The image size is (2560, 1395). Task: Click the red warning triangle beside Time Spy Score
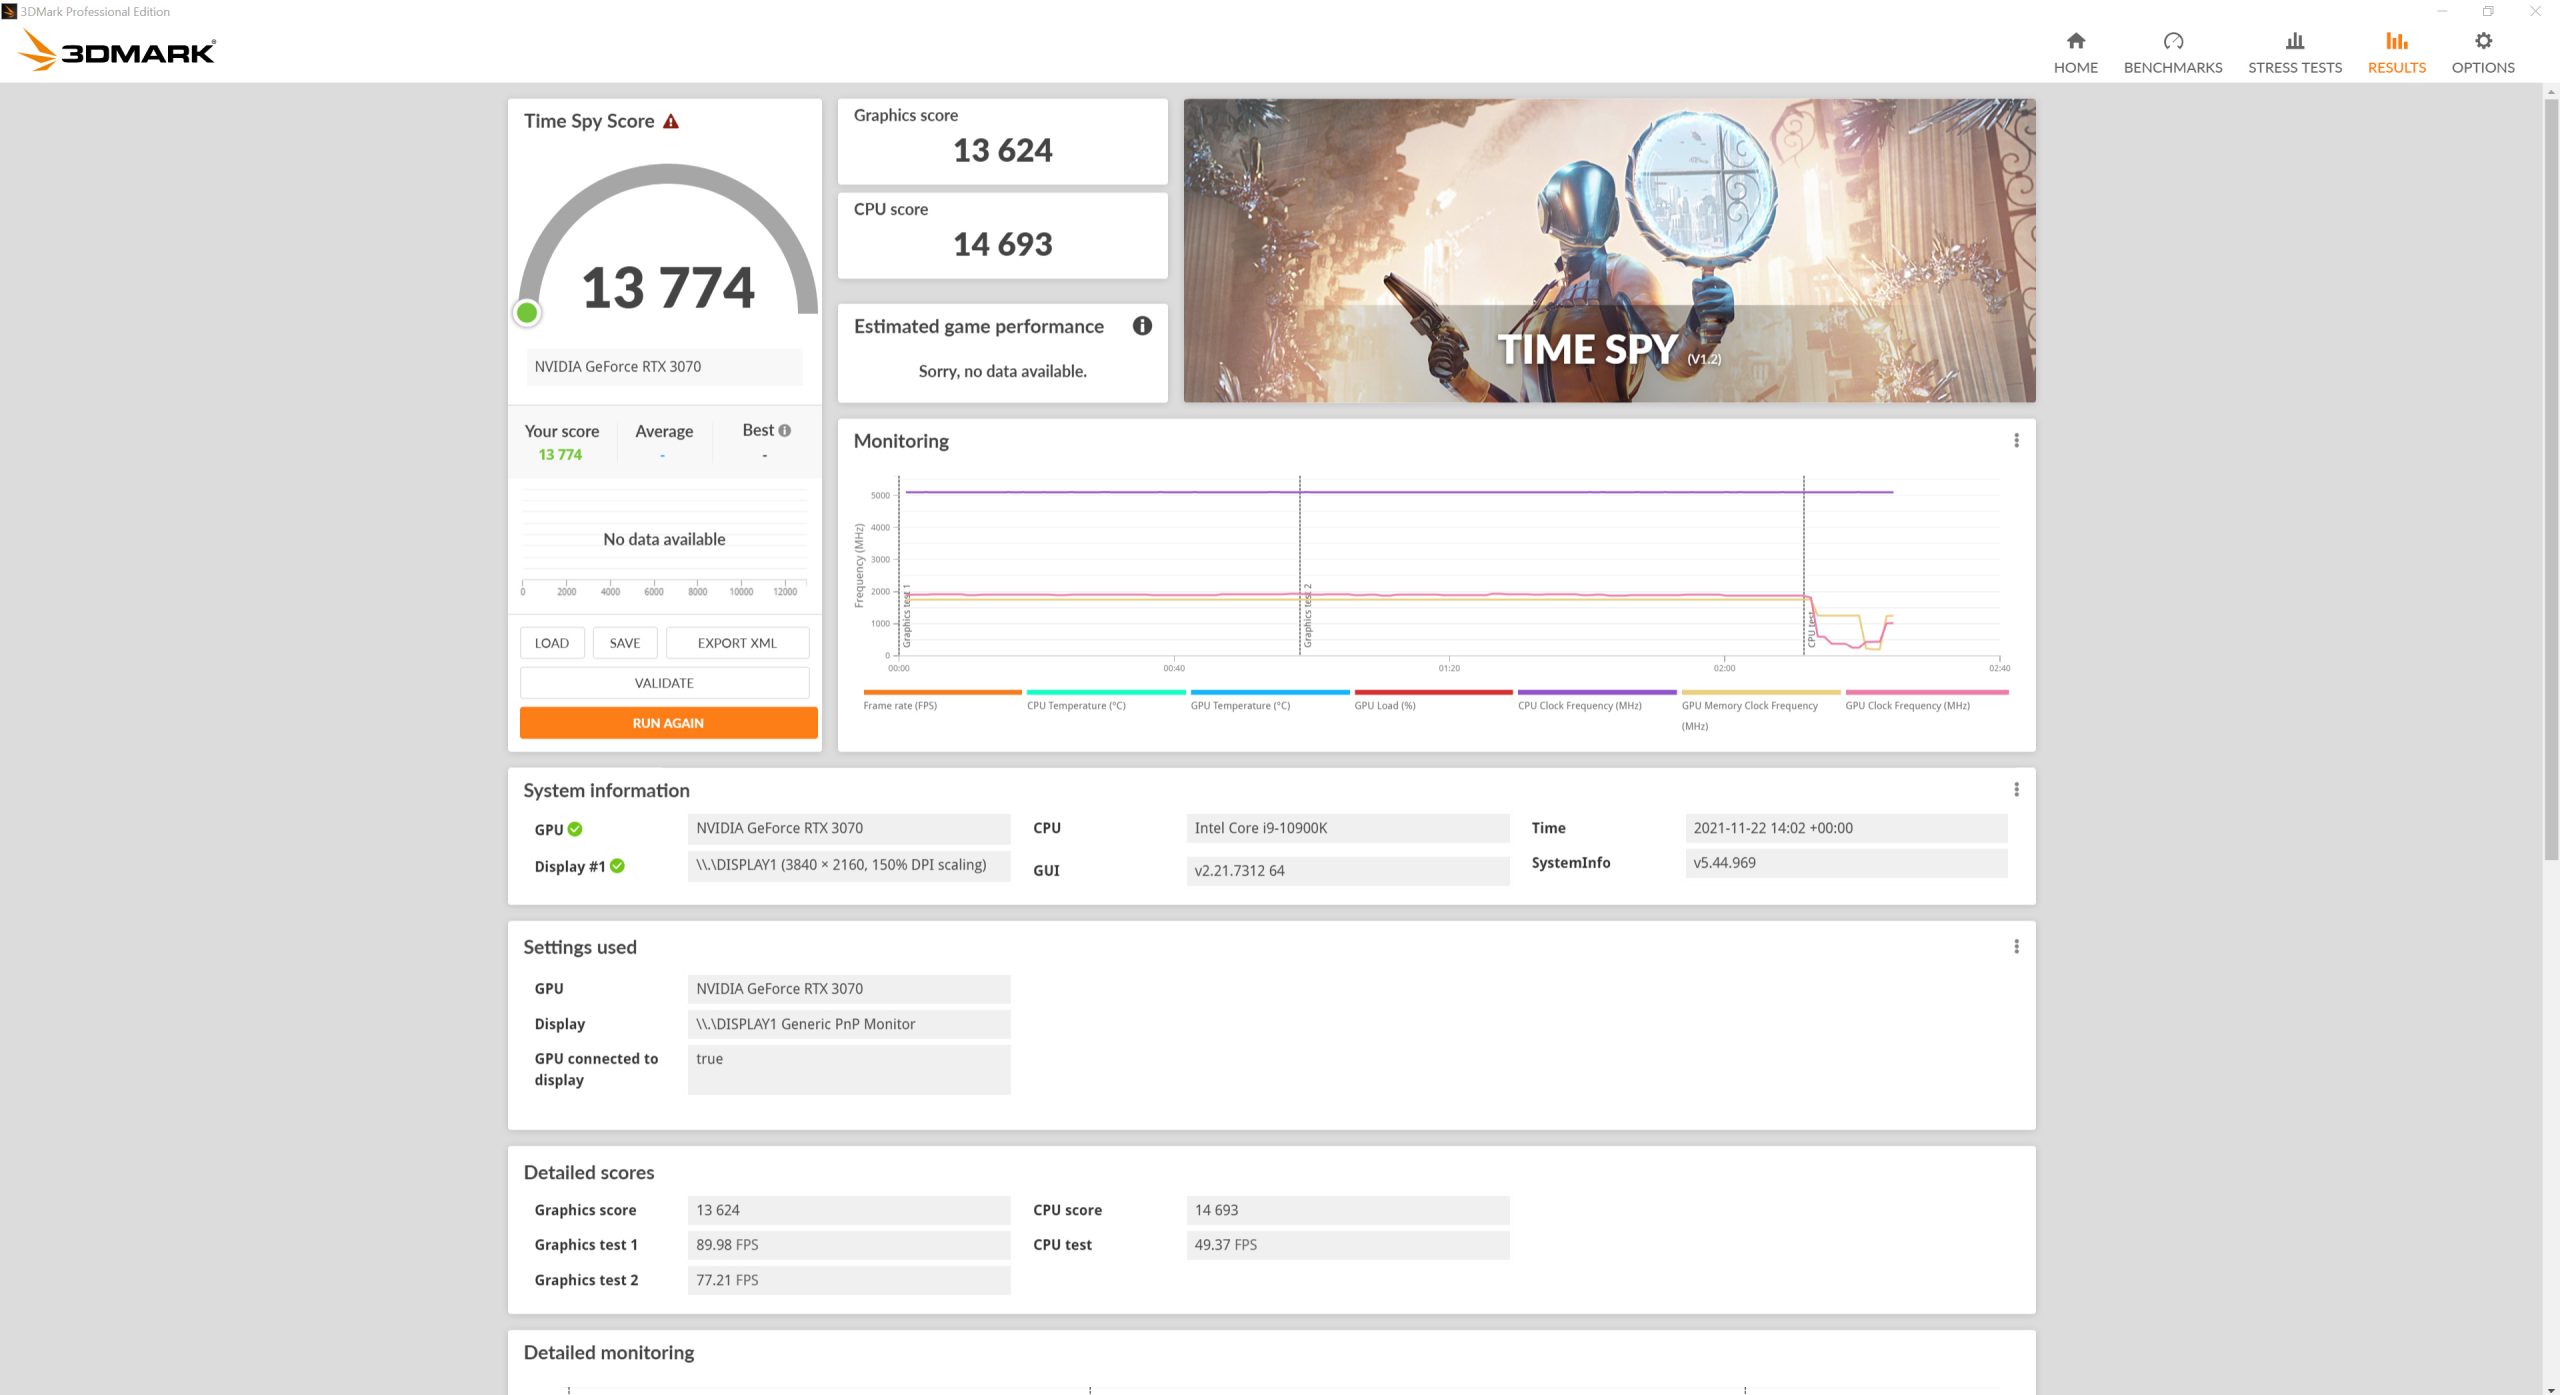tap(671, 122)
